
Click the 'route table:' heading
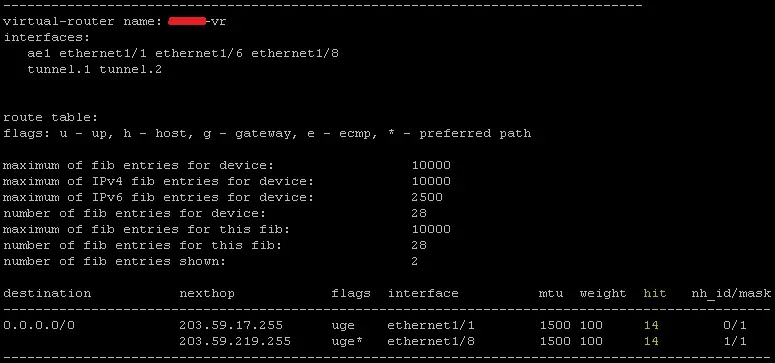(x=51, y=117)
